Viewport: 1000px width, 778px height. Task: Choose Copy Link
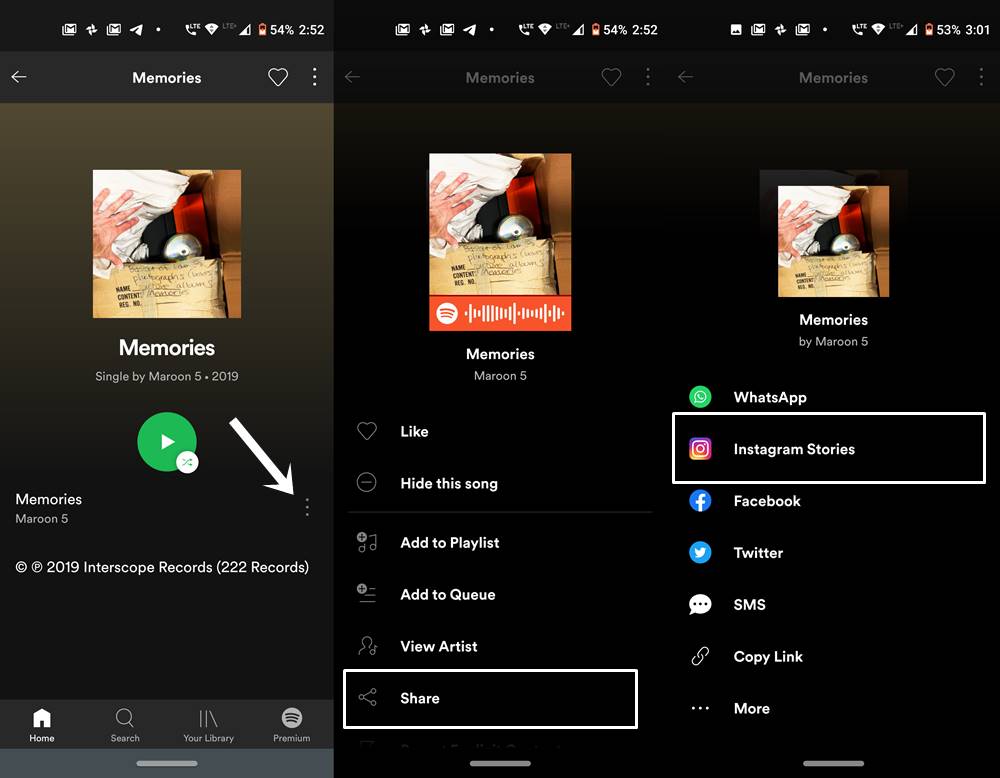tap(833, 657)
